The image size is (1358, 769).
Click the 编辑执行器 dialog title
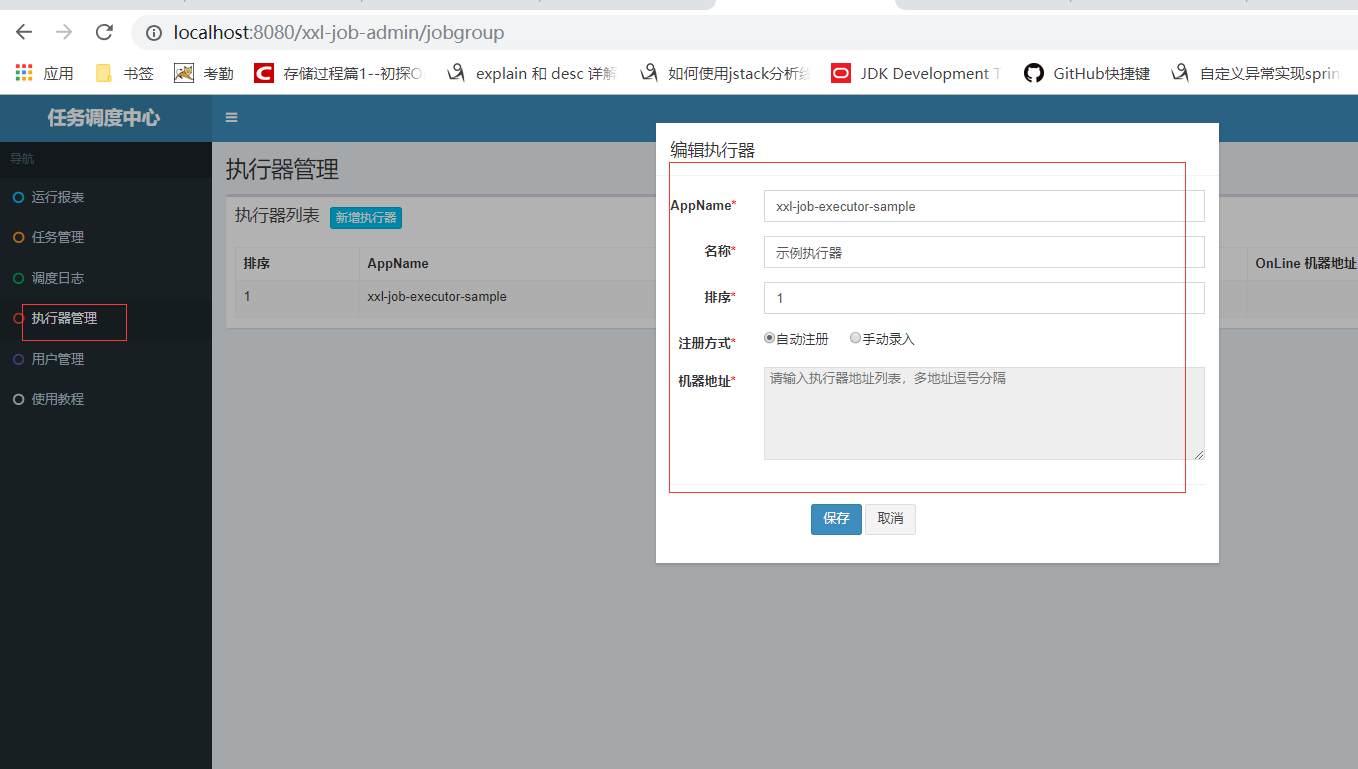pyautogui.click(x=712, y=151)
